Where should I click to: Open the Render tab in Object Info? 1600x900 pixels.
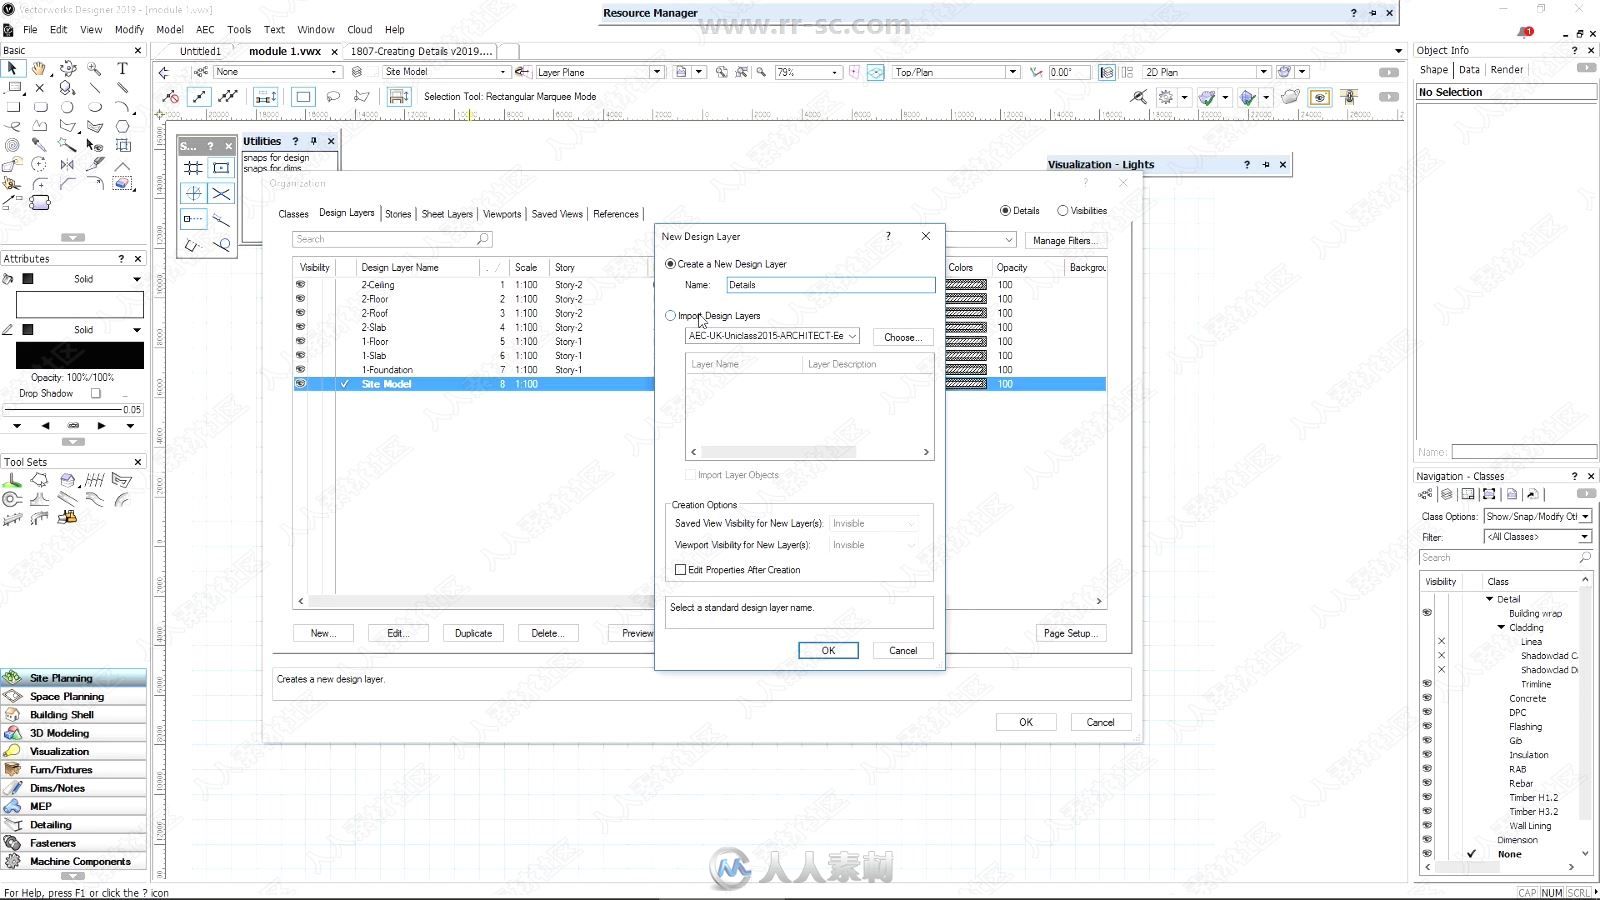pos(1507,70)
